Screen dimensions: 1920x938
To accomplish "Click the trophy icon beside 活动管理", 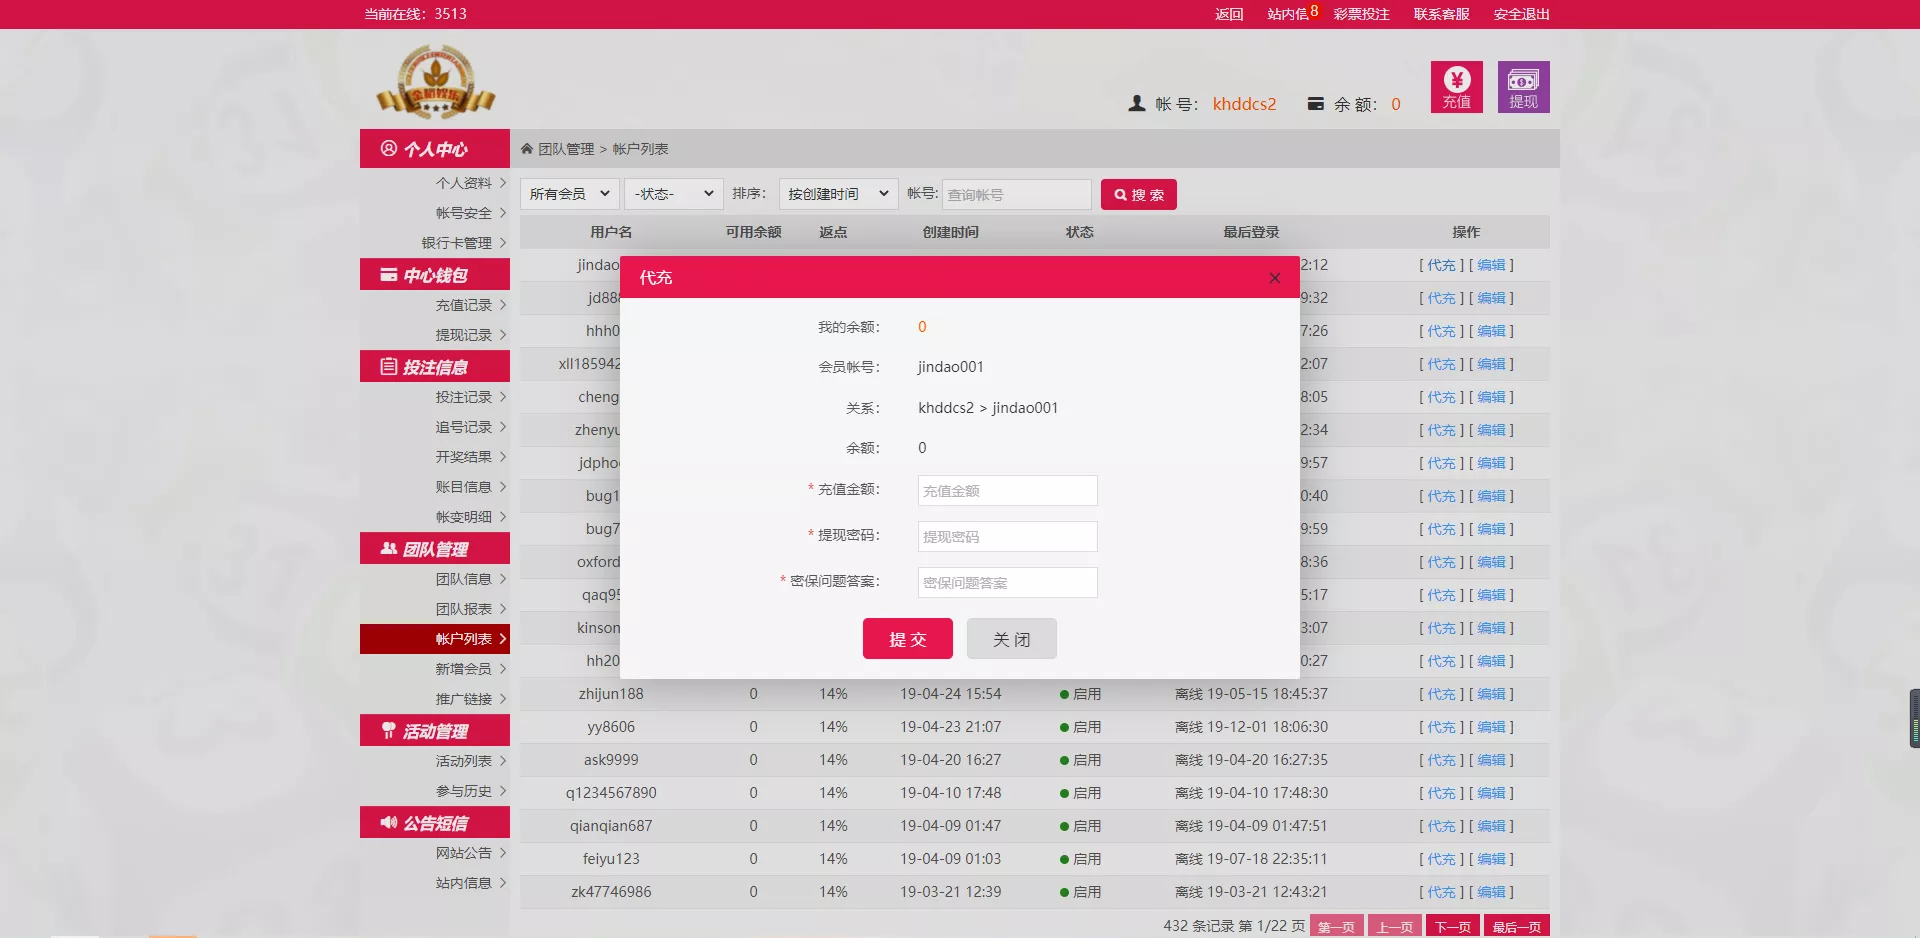I will click(389, 730).
